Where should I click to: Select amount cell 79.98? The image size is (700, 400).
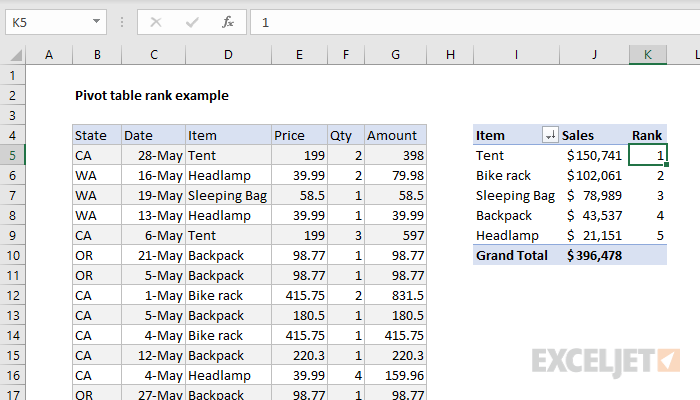click(396, 175)
